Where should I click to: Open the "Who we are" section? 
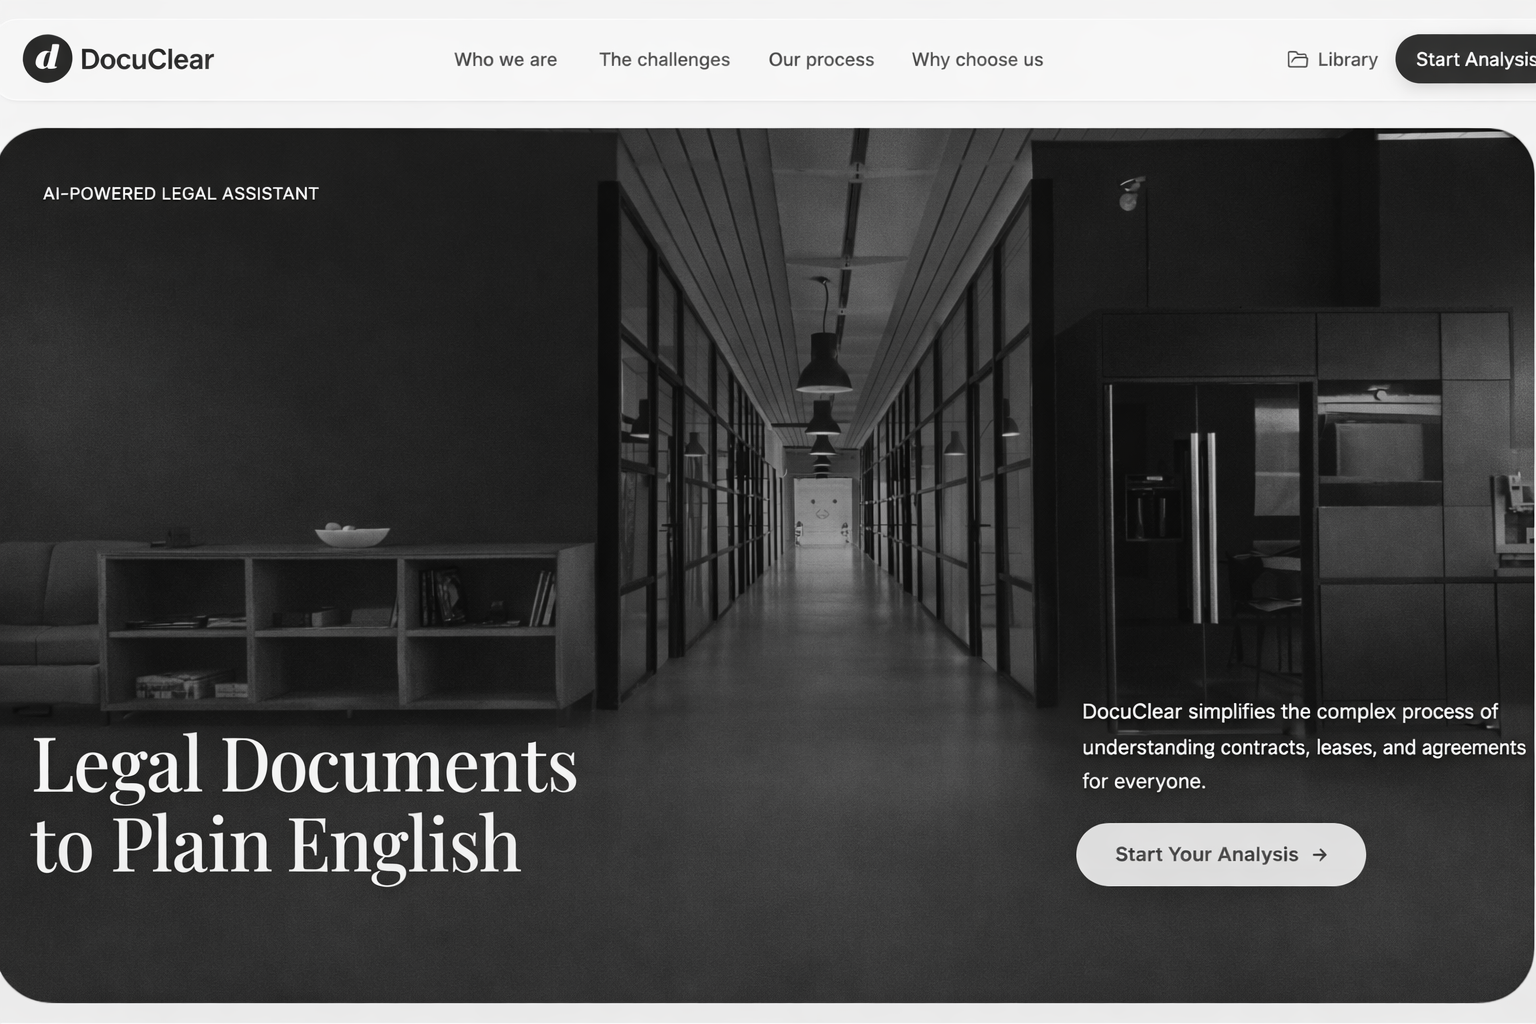pos(505,59)
